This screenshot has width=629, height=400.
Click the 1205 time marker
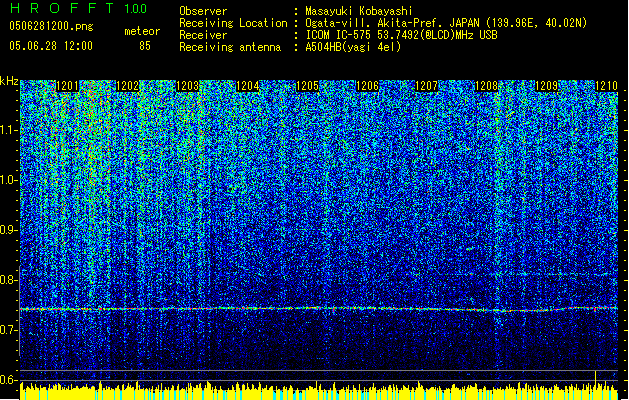click(x=307, y=86)
